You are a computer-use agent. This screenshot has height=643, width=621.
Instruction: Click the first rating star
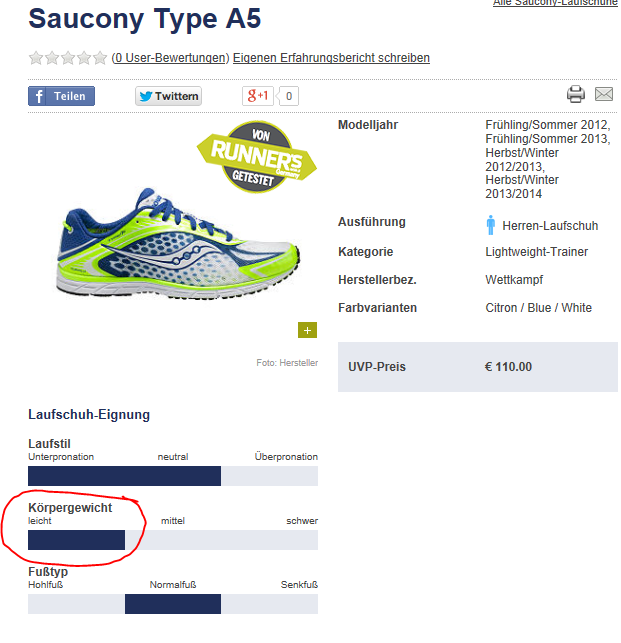36,58
